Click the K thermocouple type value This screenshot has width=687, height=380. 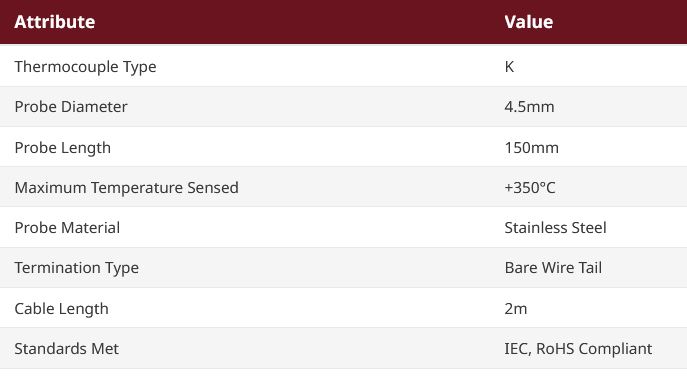pos(509,67)
